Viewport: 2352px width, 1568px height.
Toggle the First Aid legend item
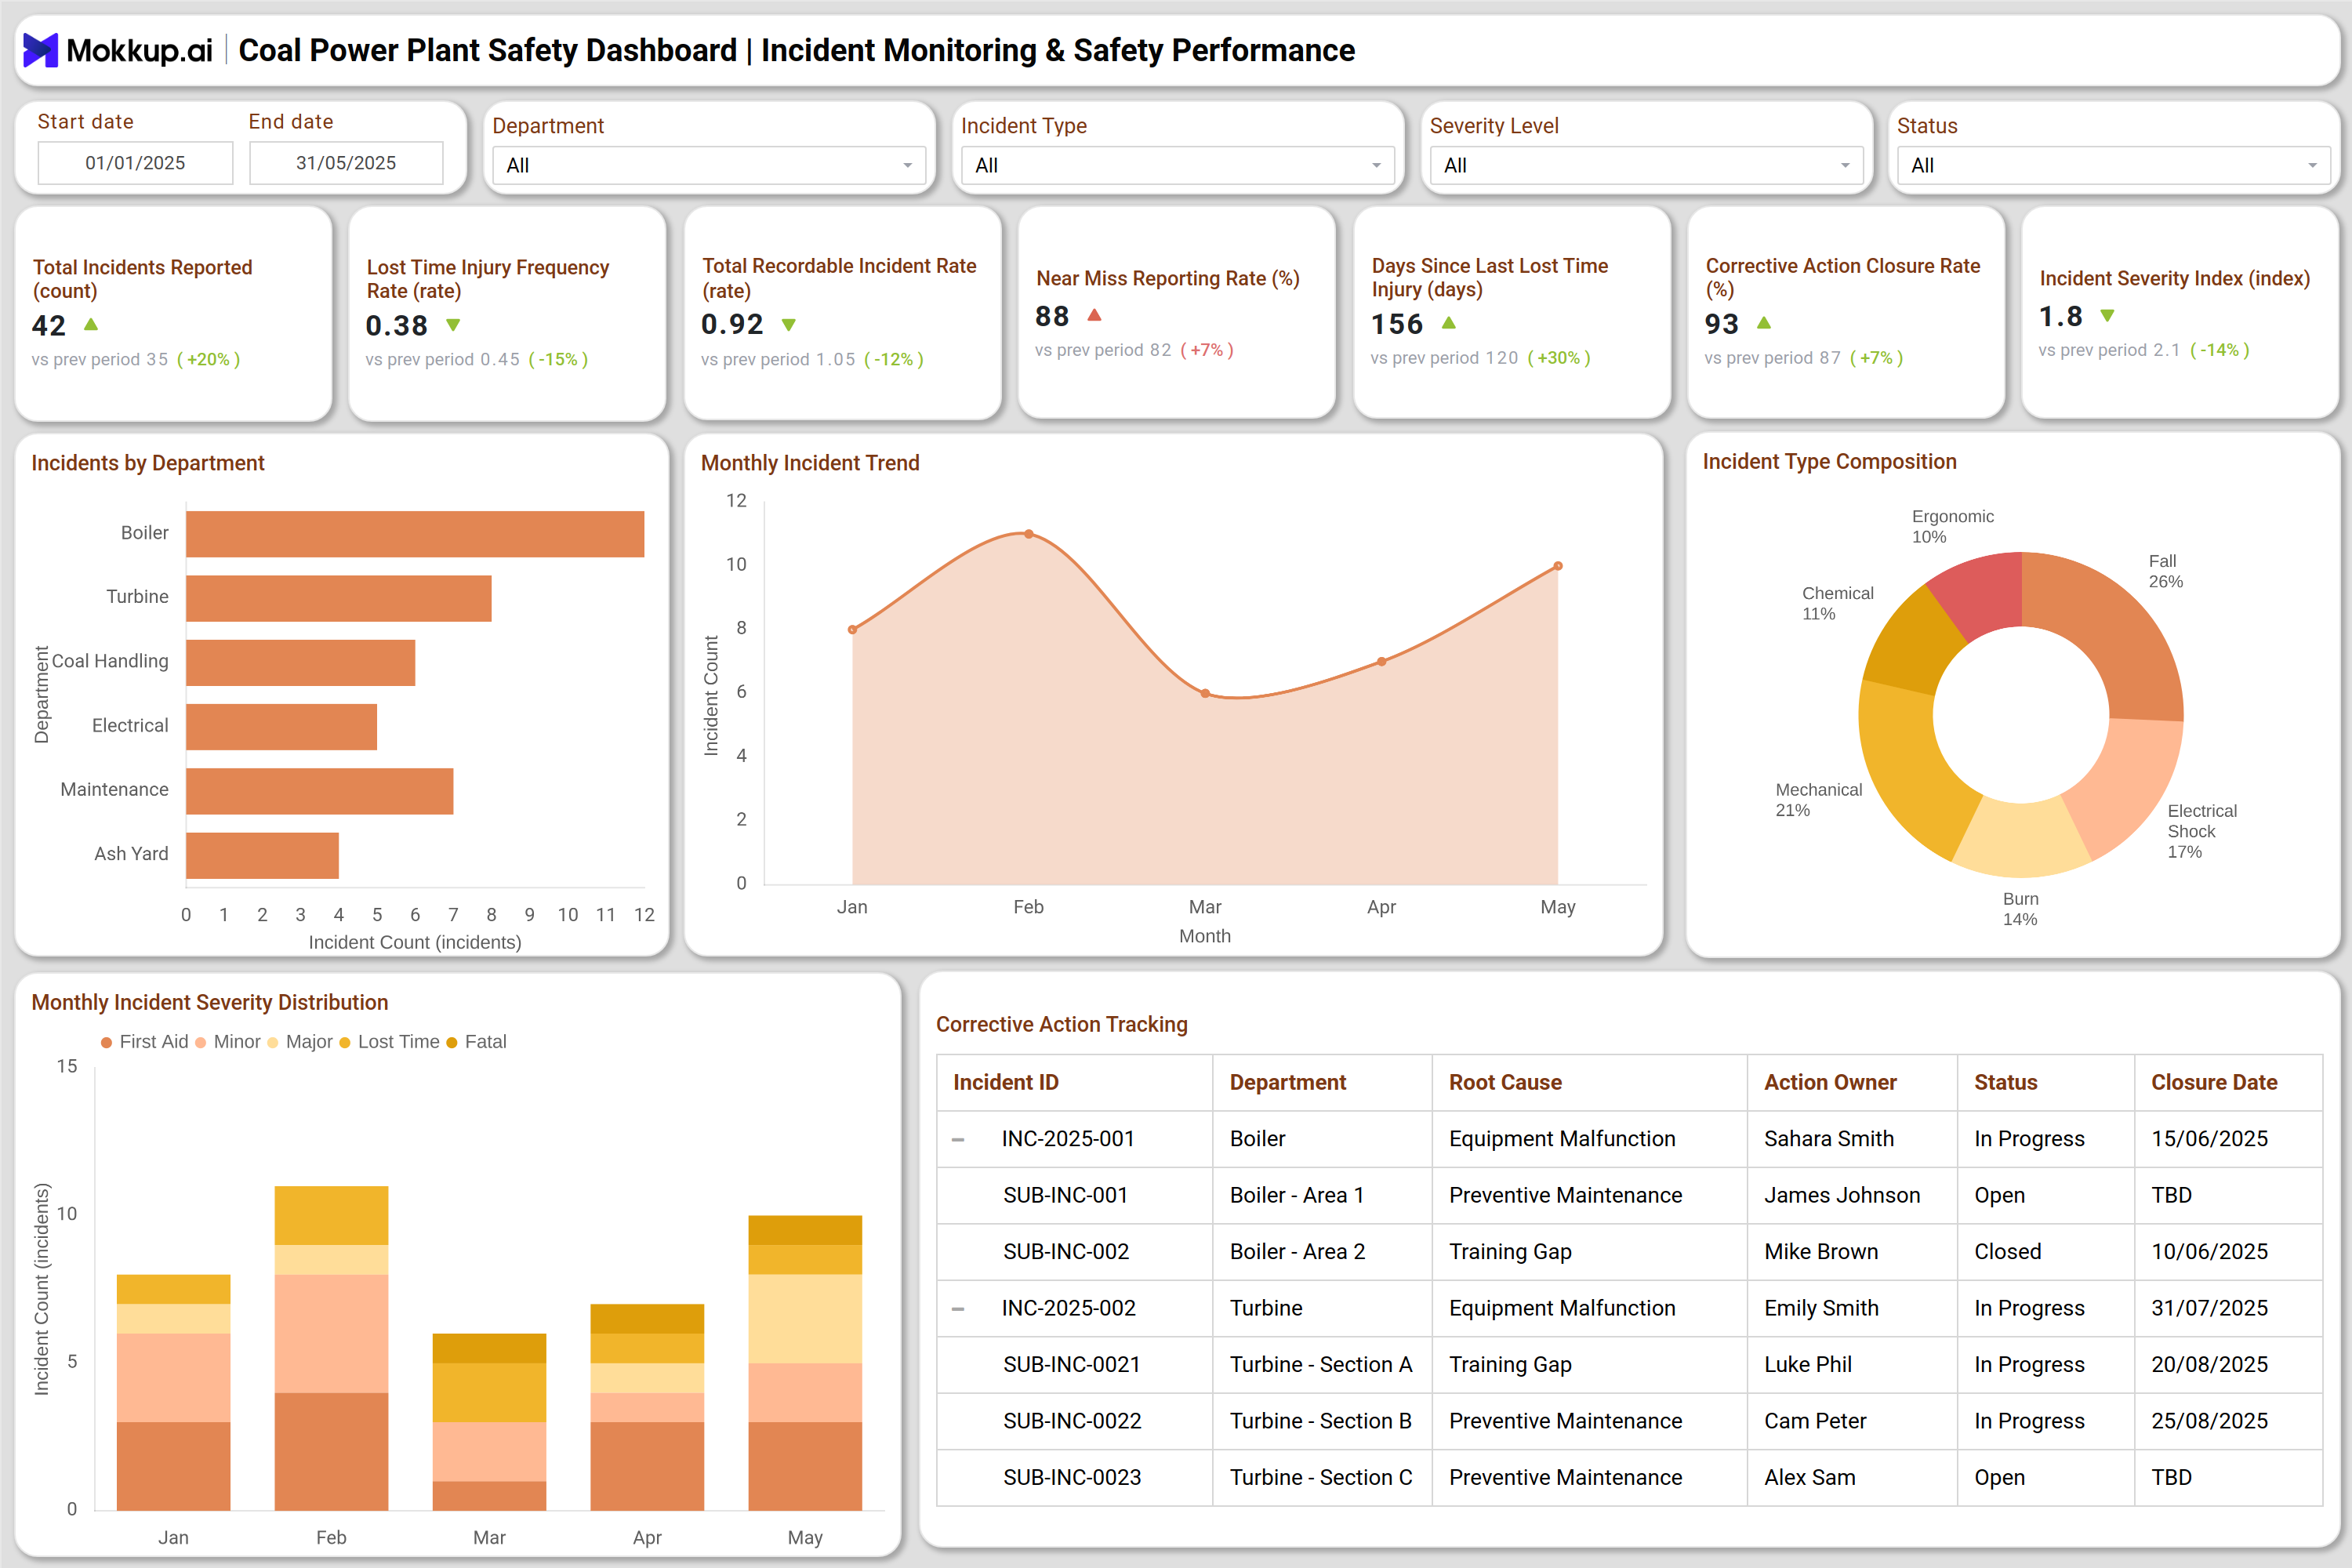[x=144, y=1042]
